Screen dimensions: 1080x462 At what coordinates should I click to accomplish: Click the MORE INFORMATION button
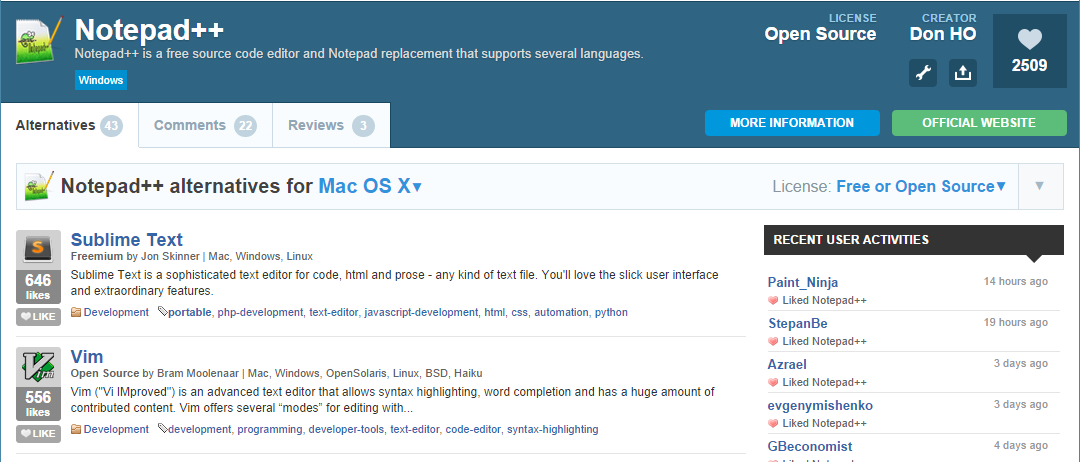point(791,123)
